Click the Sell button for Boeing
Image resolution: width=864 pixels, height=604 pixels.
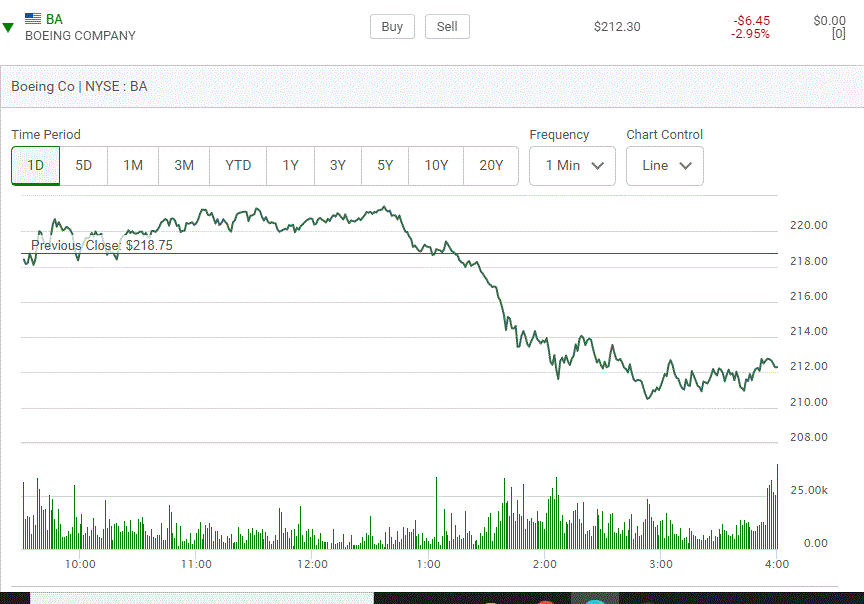point(447,26)
